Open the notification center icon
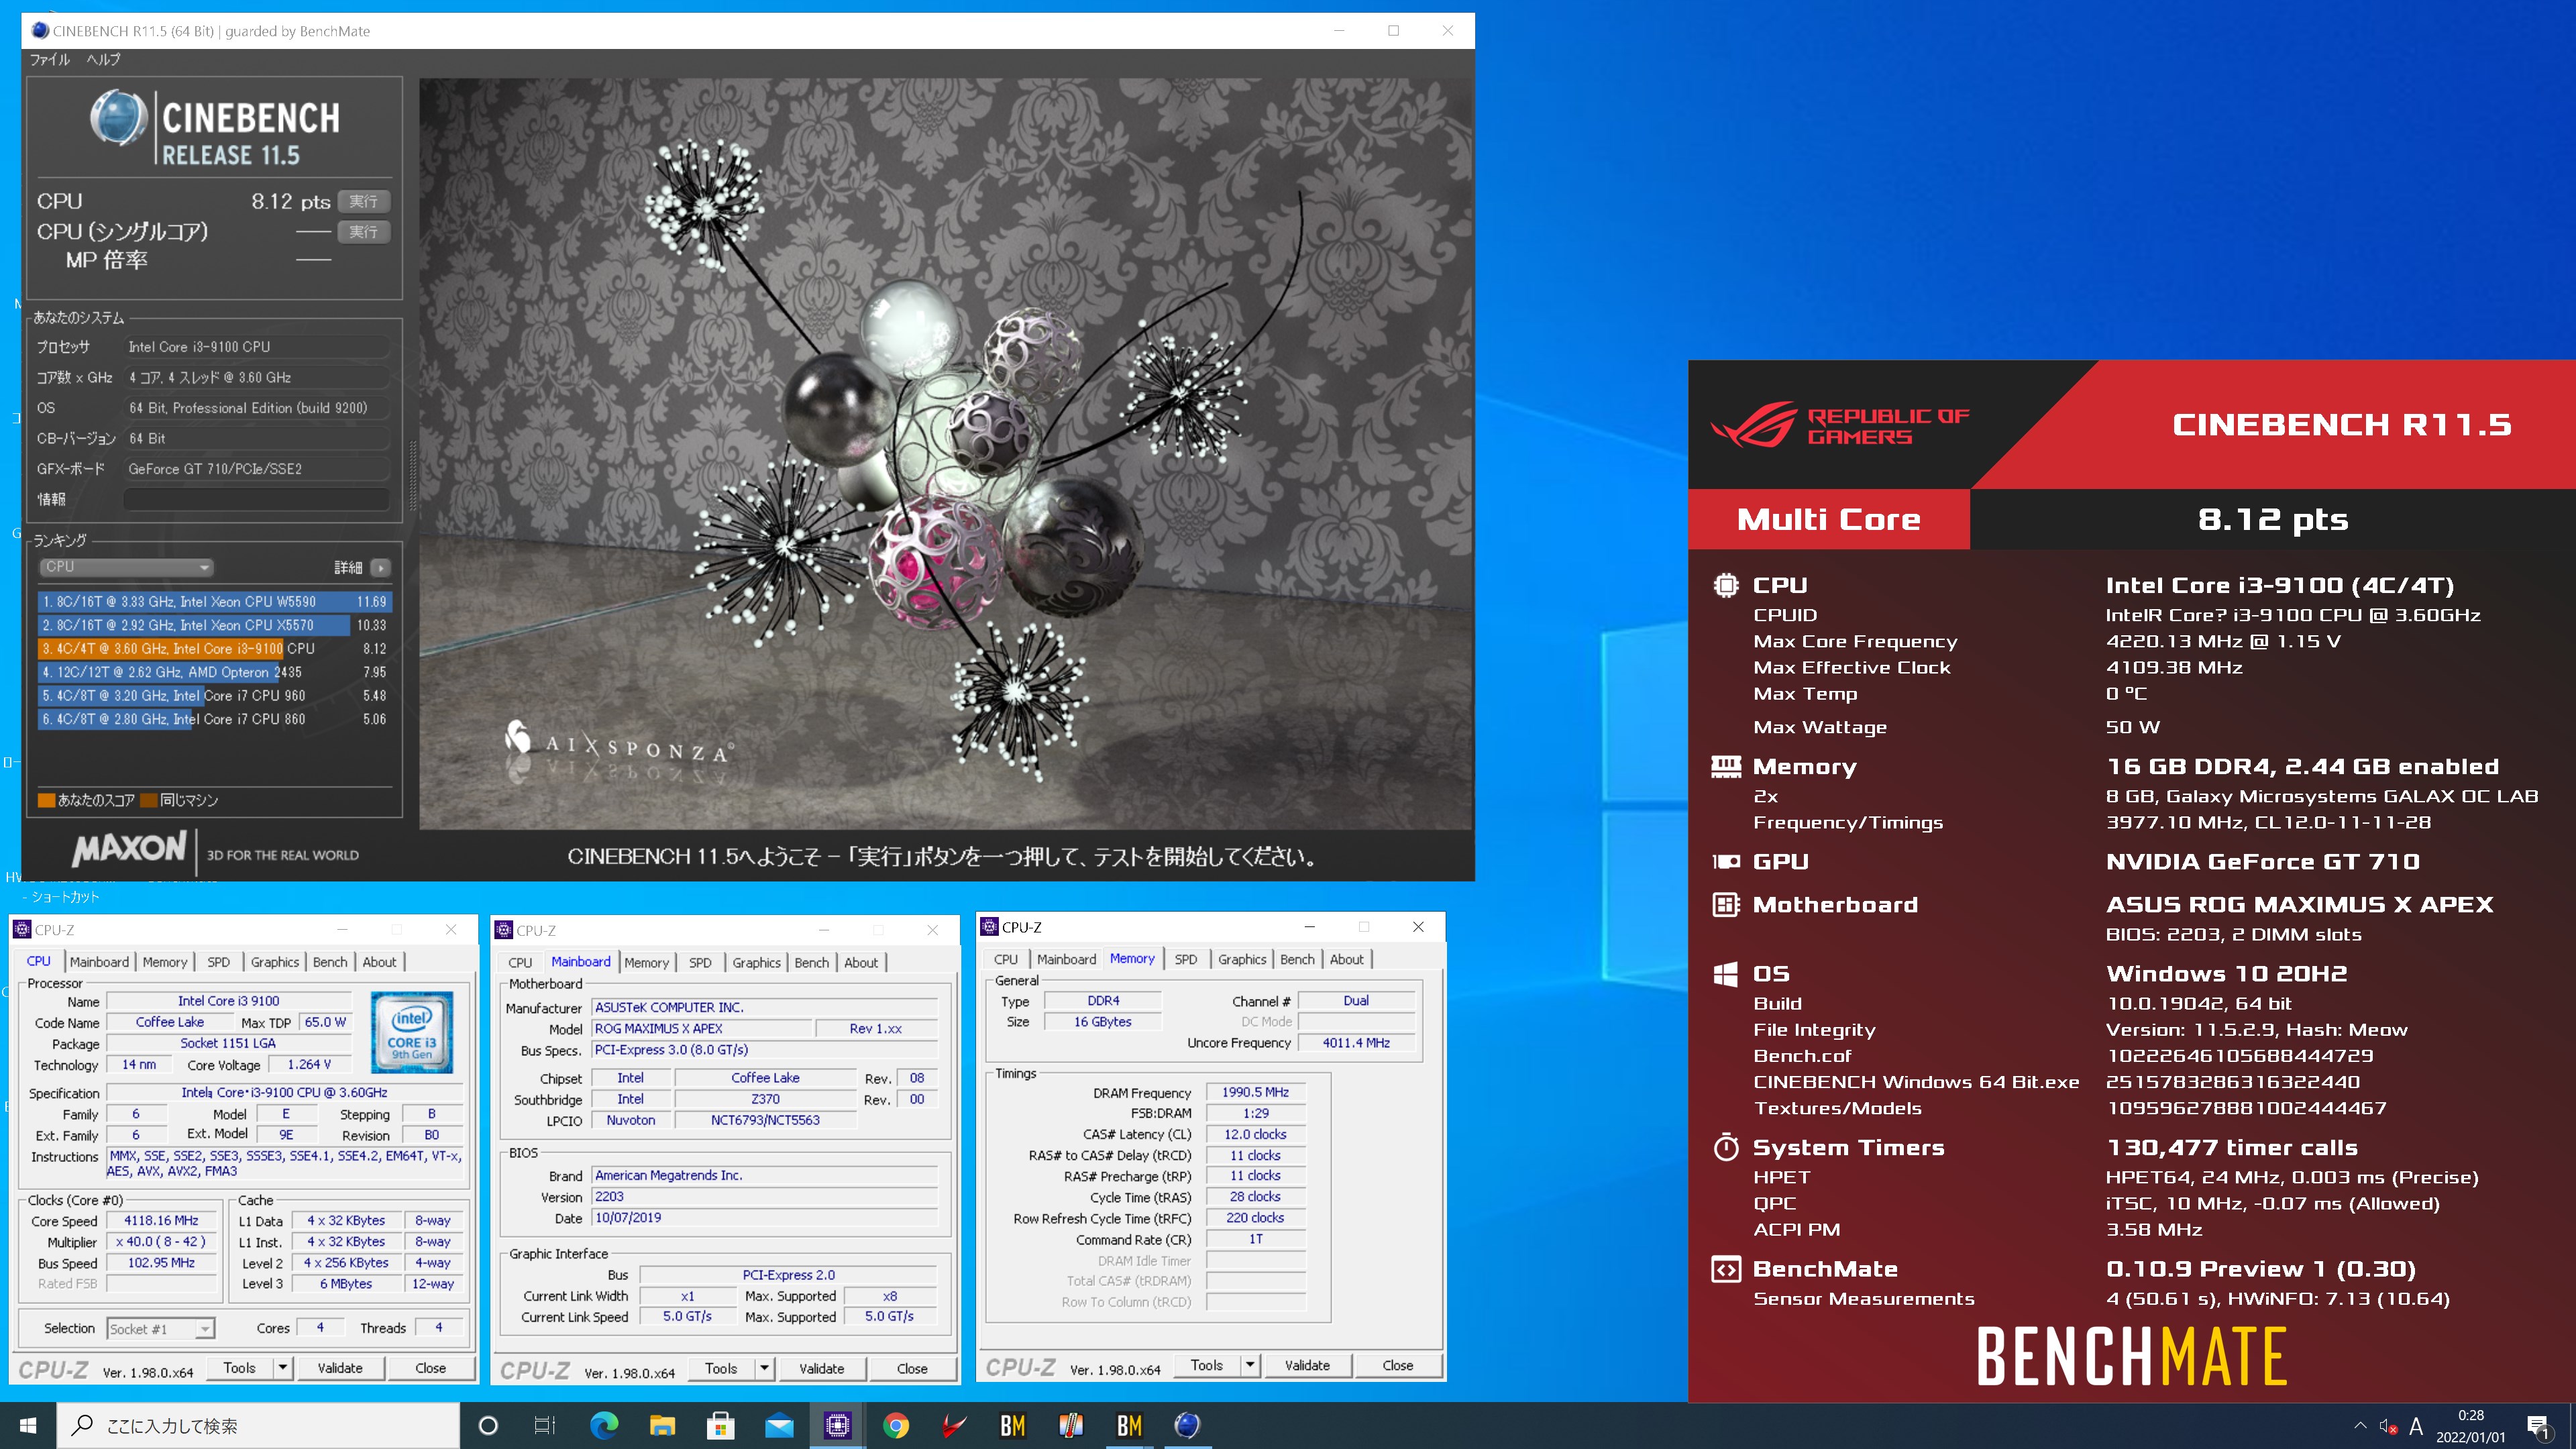2576x1449 pixels. tap(2538, 1426)
